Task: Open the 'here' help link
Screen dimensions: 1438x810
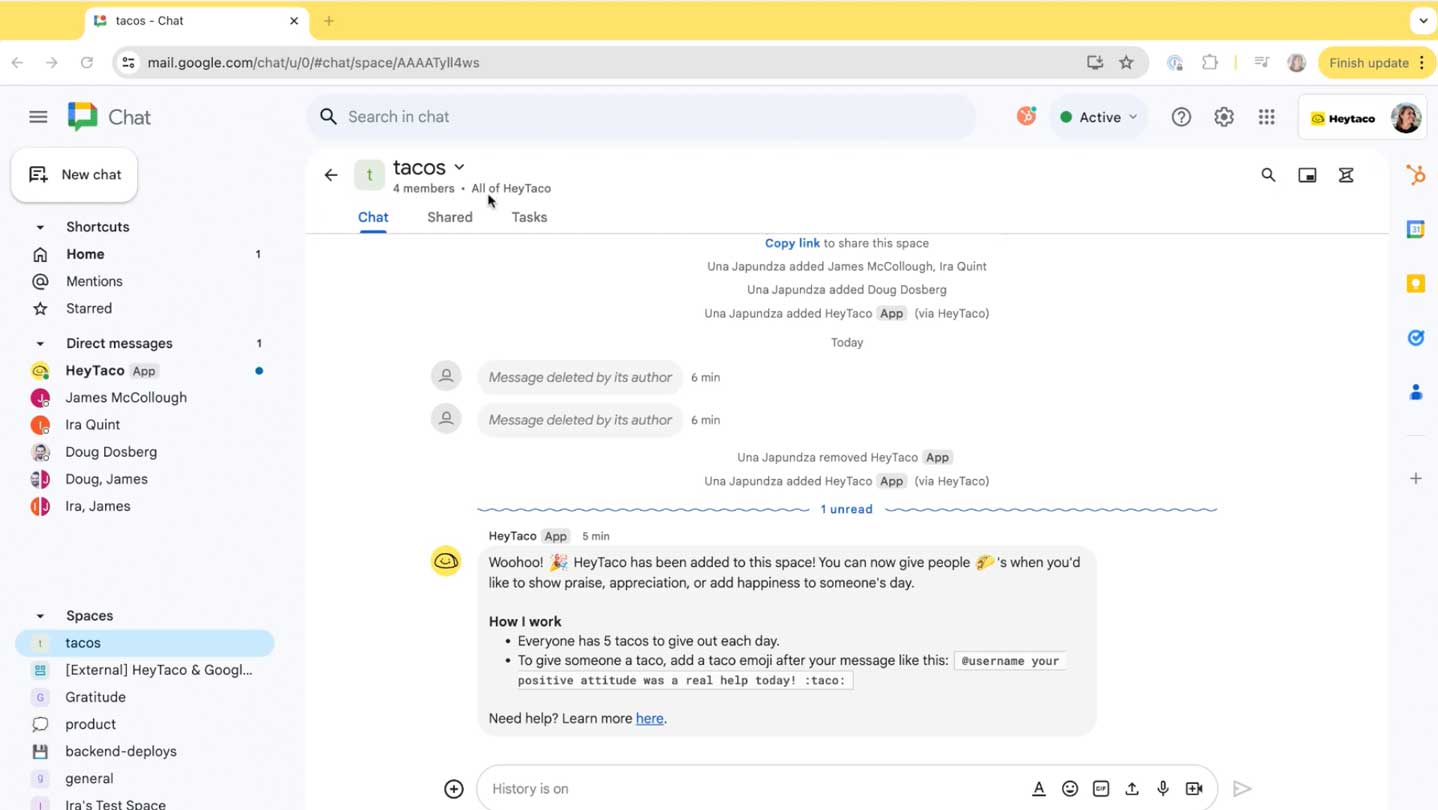Action: 649,718
